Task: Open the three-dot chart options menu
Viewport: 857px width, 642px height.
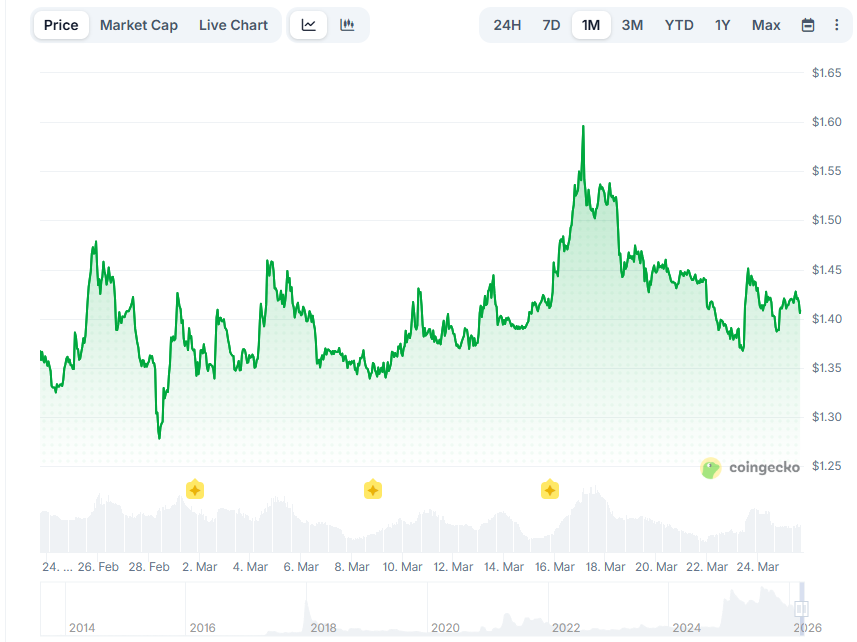Action: [837, 24]
